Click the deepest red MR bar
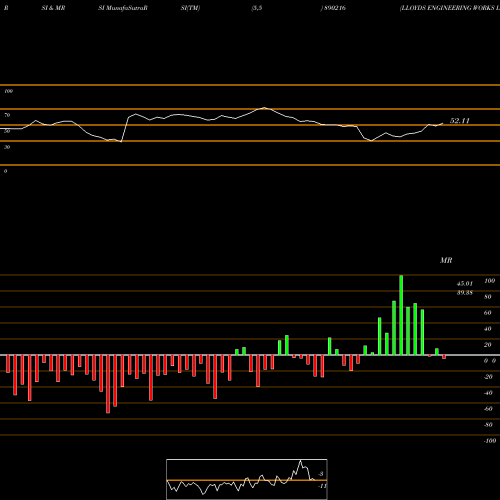The width and height of the screenshot is (500, 500). pyautogui.click(x=108, y=384)
